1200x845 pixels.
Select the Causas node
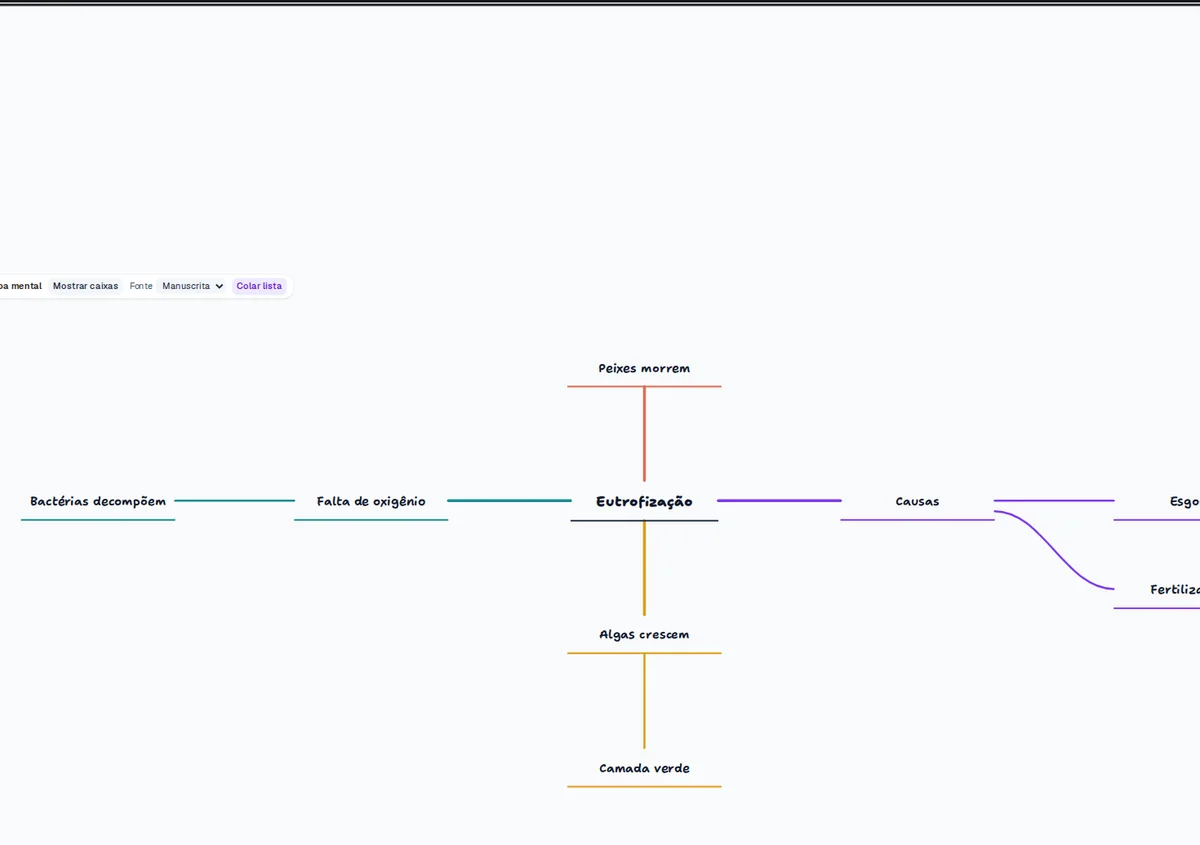pos(917,502)
